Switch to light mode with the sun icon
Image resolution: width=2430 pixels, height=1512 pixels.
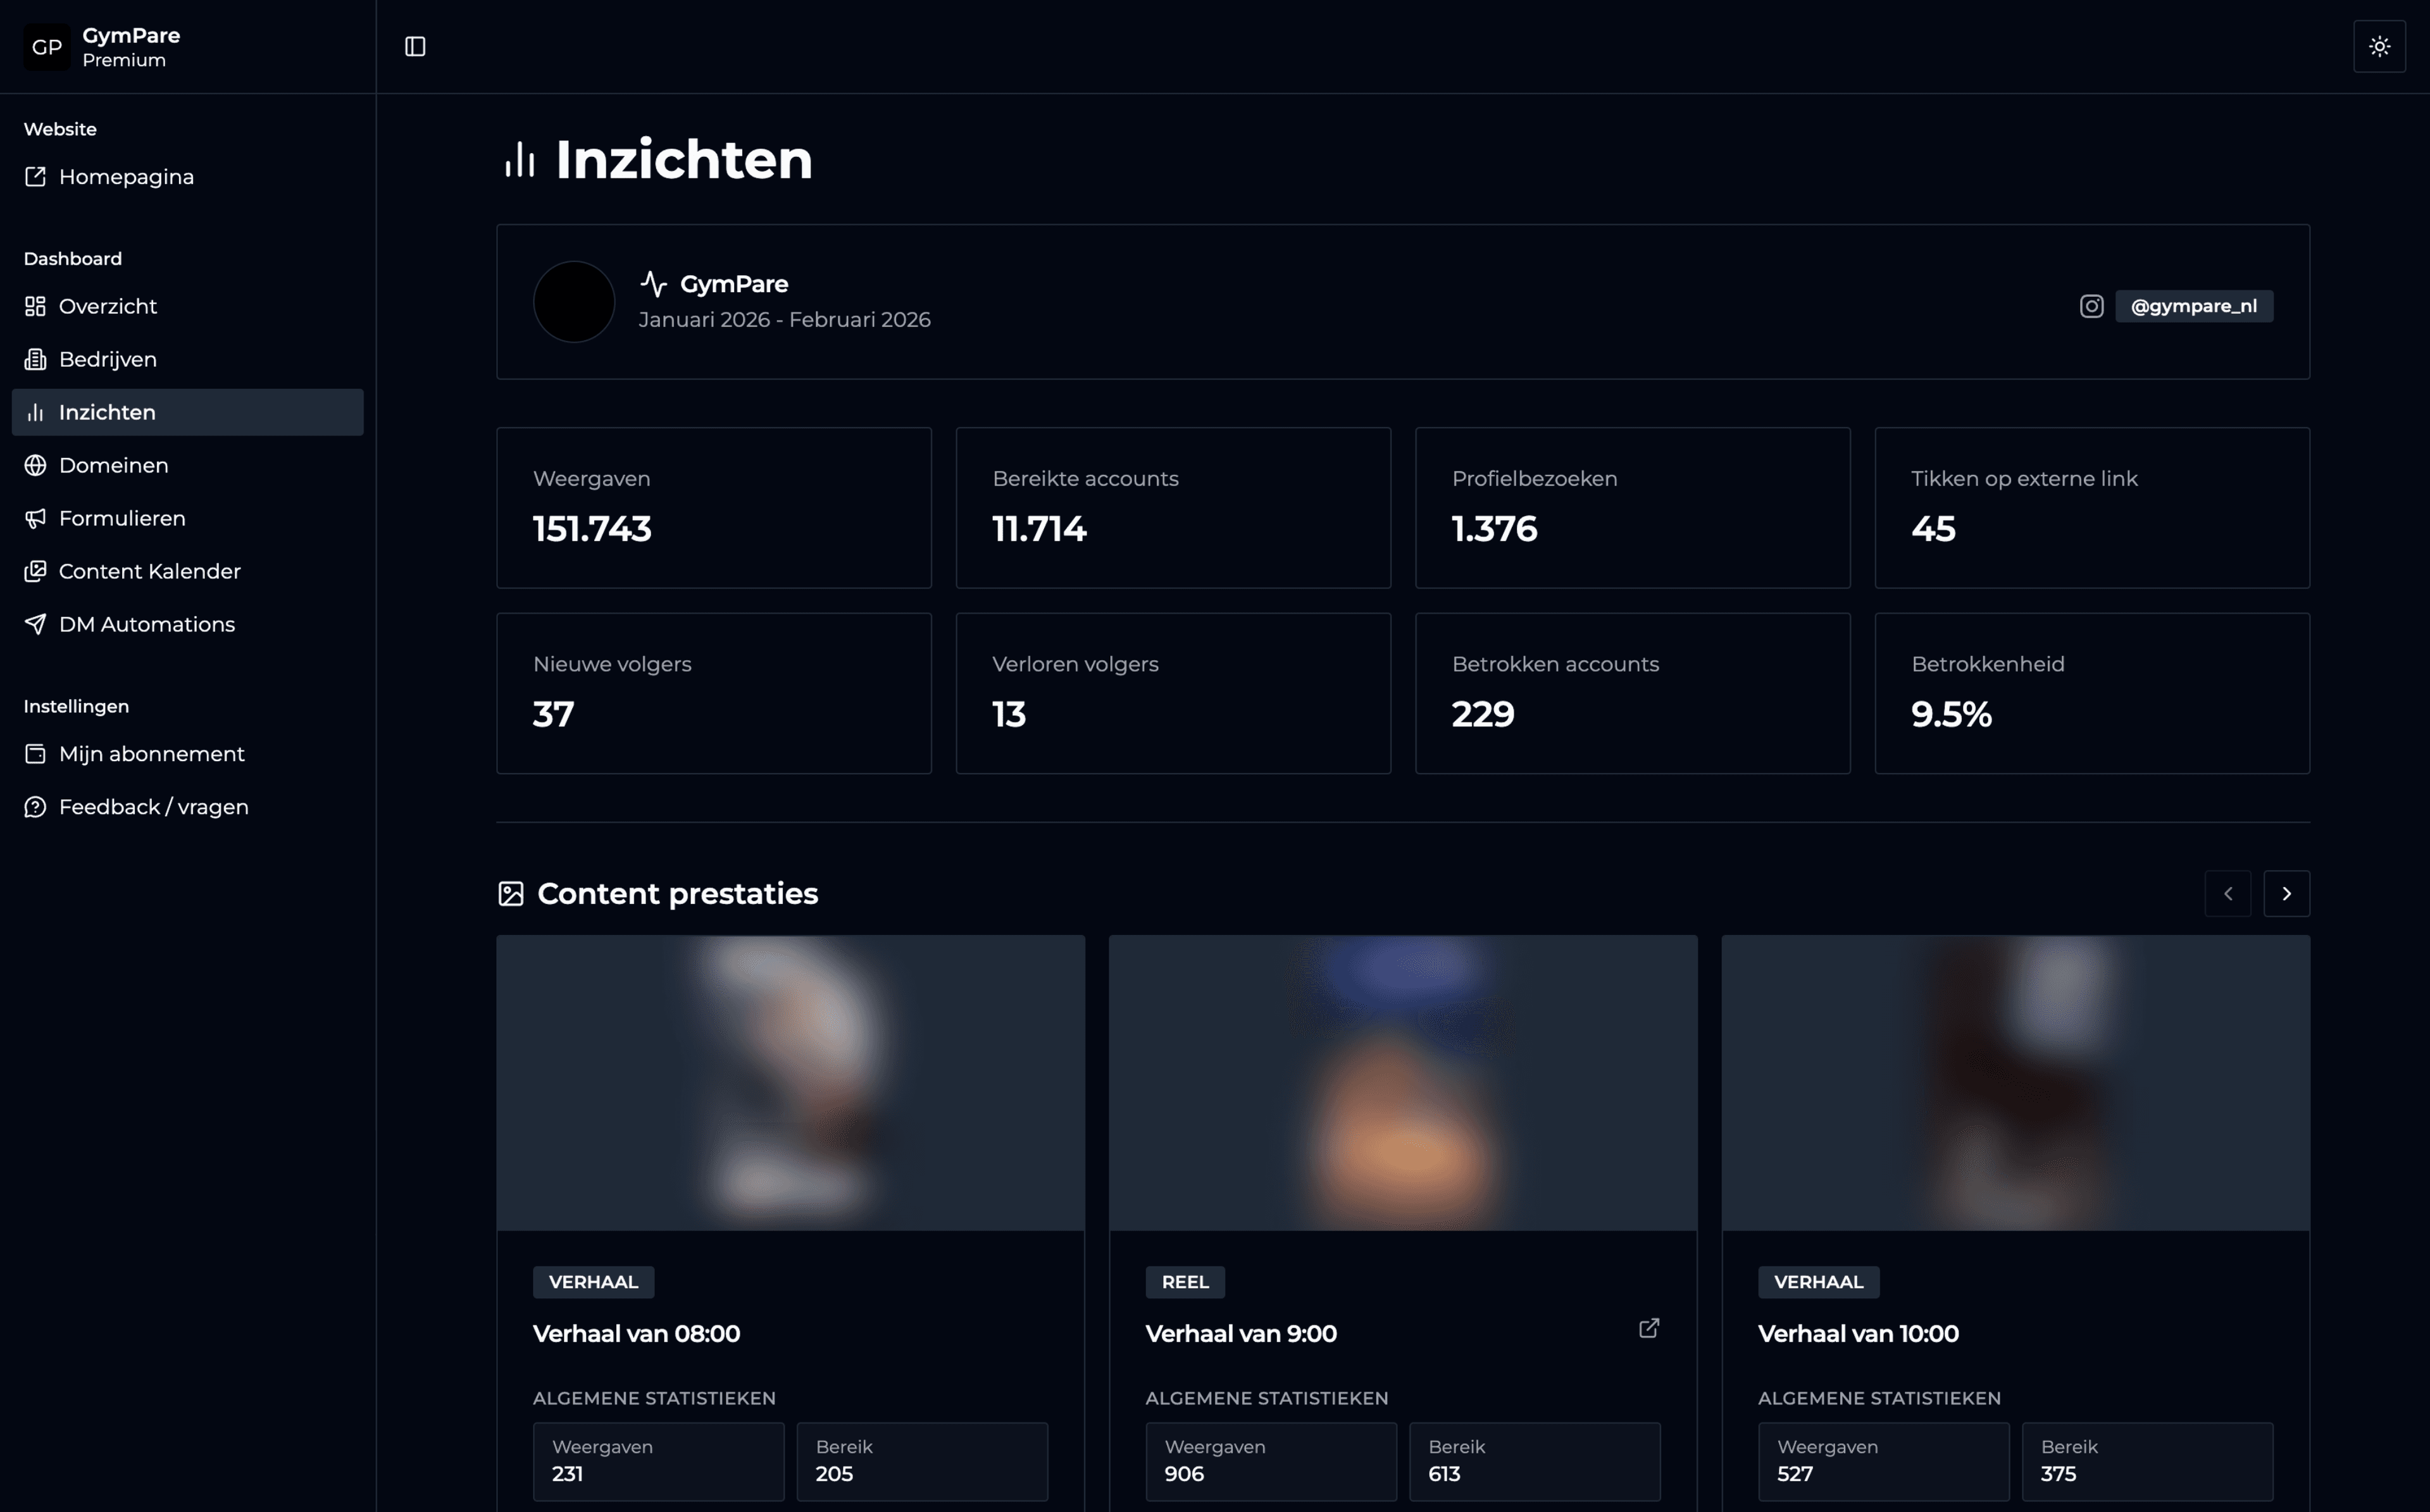[x=2380, y=46]
